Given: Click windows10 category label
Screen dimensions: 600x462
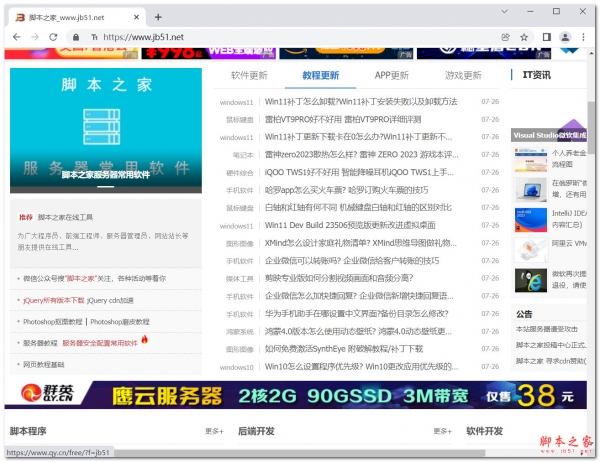Looking at the screenshot, I should tap(236, 367).
